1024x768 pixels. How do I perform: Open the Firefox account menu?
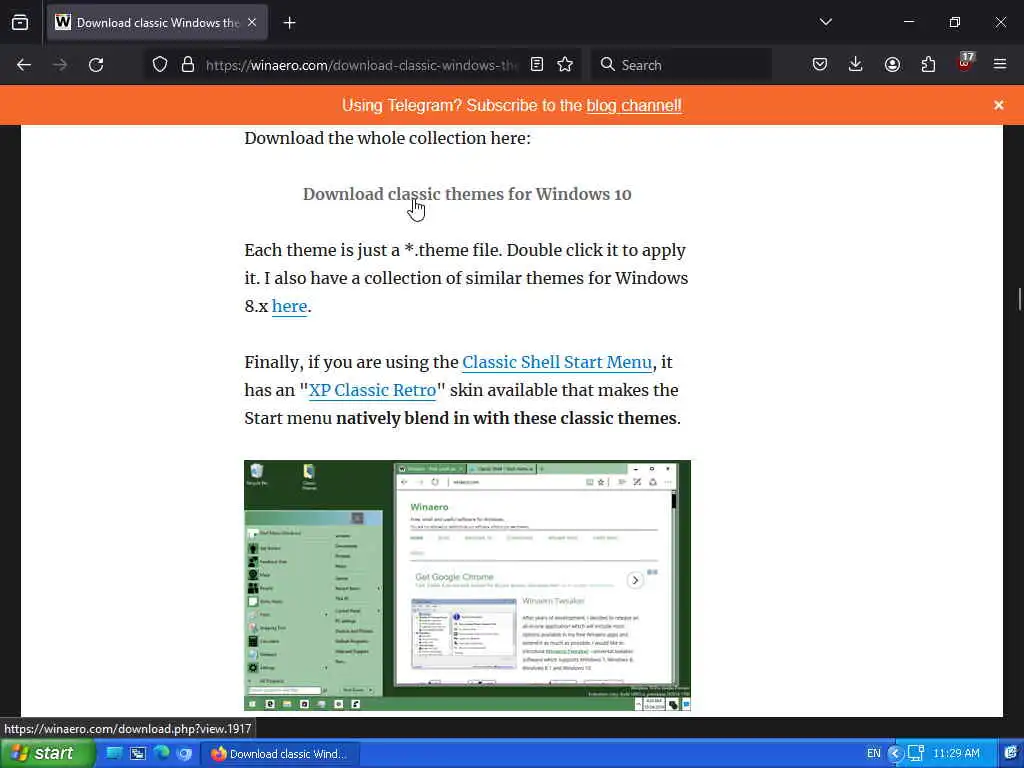[892, 65]
